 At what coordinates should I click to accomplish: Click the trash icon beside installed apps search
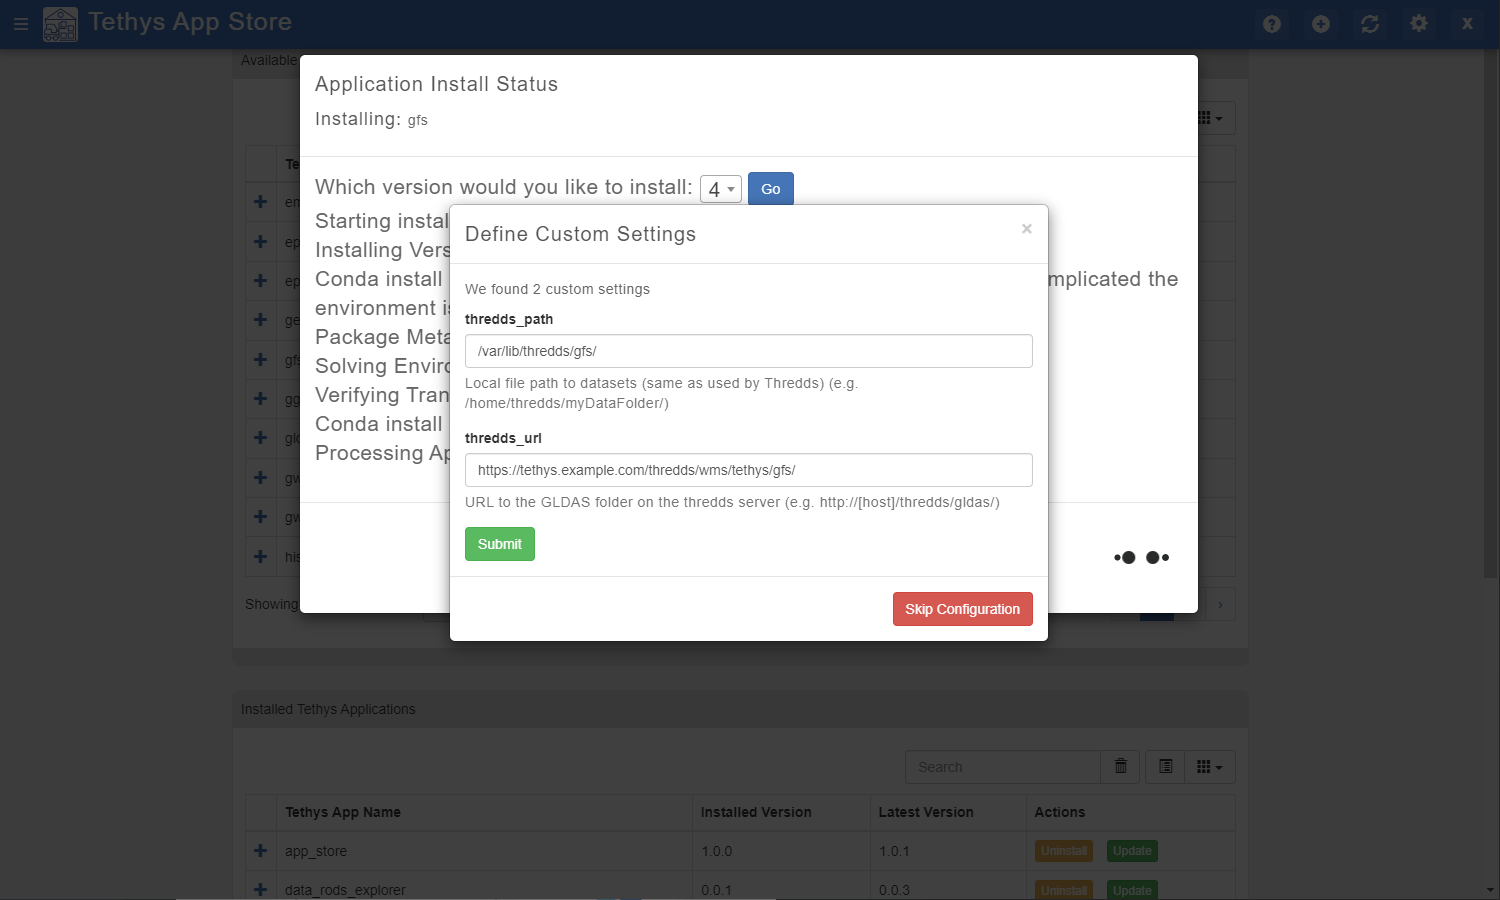(1121, 766)
